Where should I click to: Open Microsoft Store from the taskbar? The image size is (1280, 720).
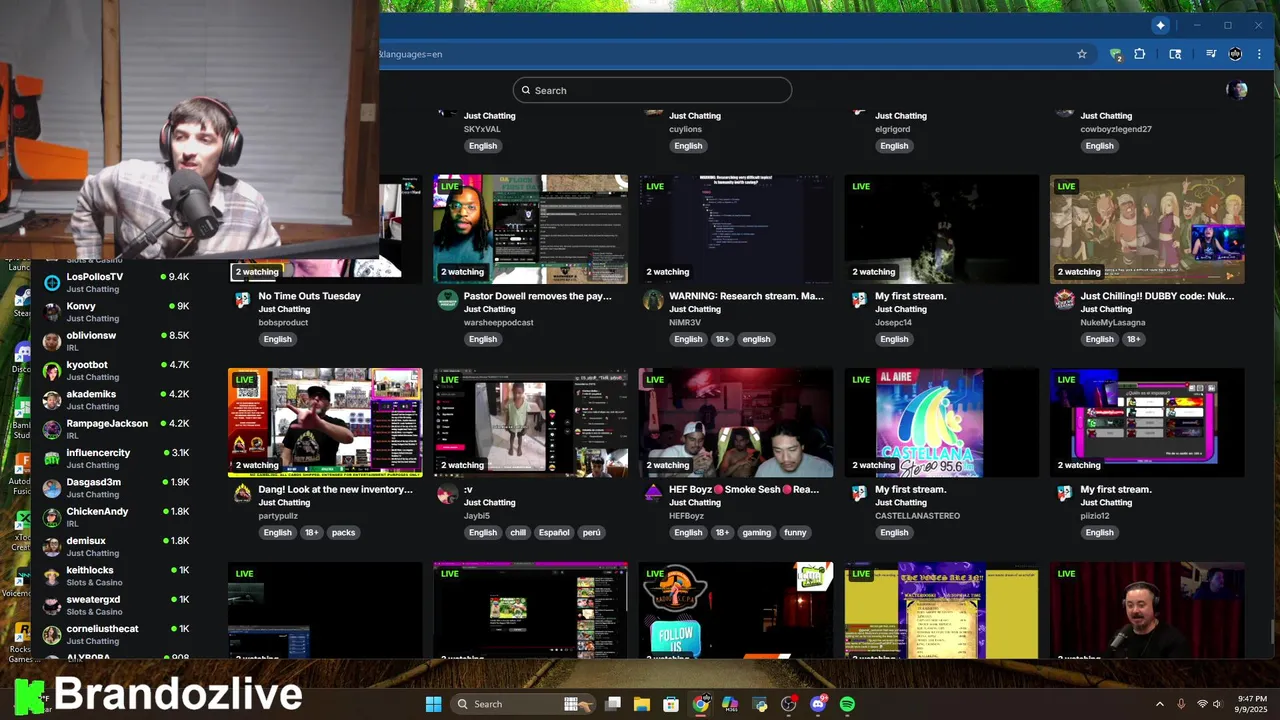point(671,704)
